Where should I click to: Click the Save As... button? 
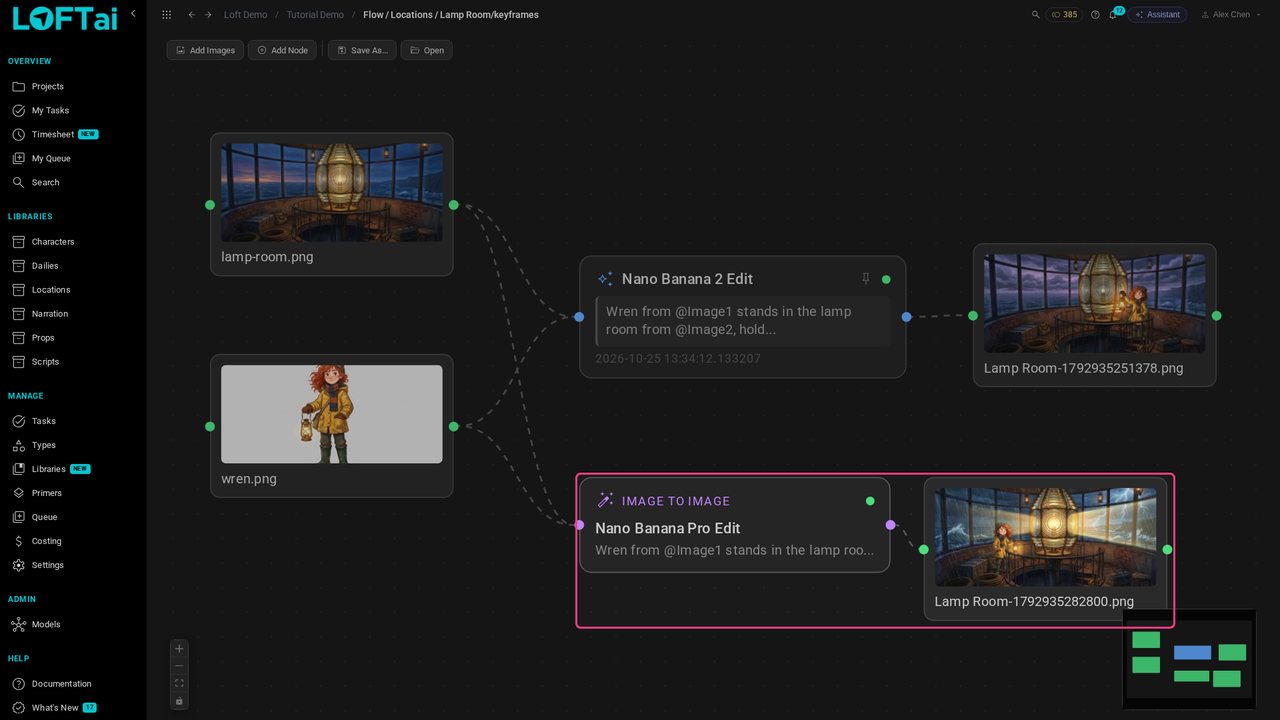tap(362, 50)
